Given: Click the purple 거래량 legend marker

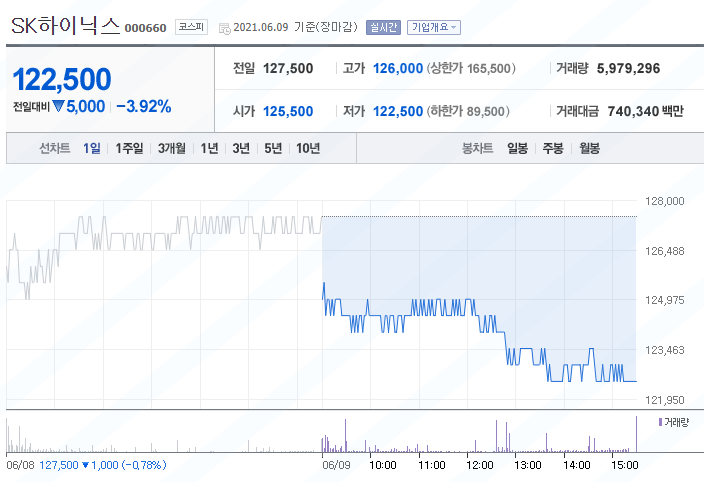Looking at the screenshot, I should point(660,422).
